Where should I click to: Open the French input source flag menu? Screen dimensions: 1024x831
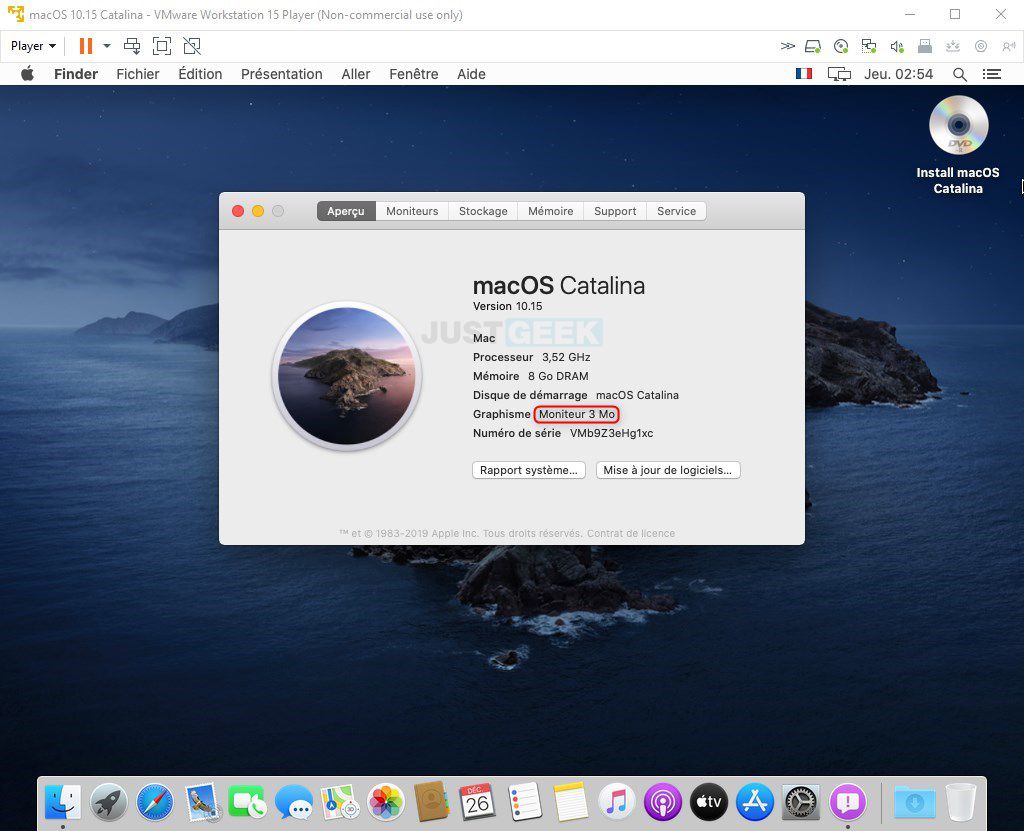coord(803,74)
